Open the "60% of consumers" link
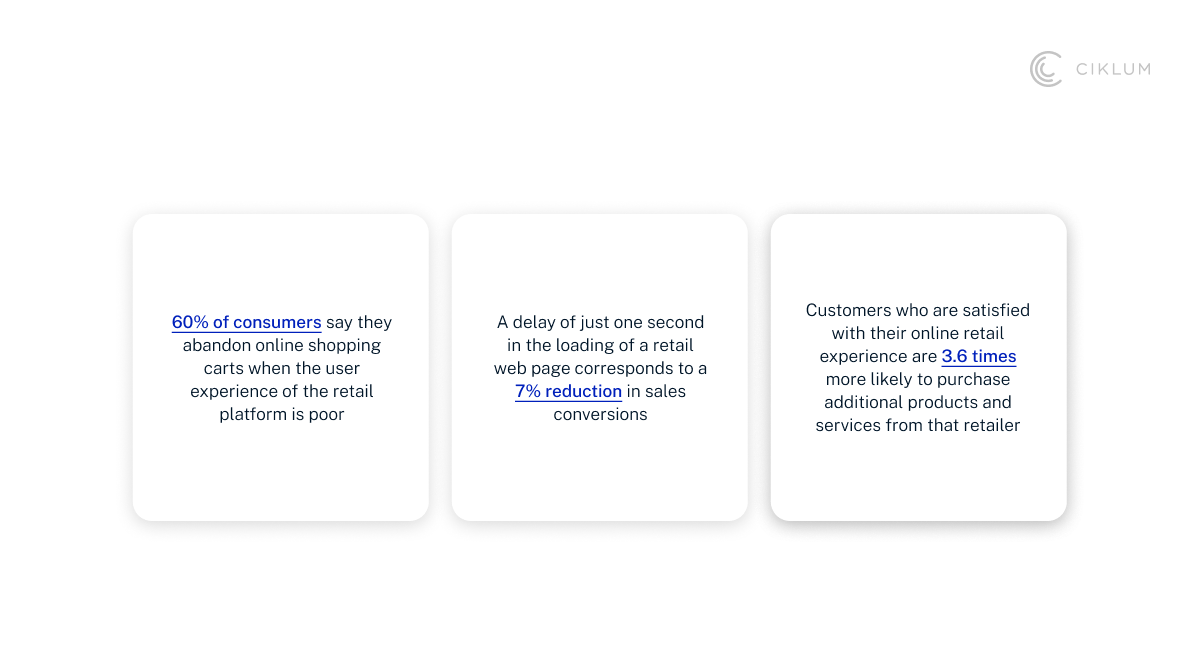The width and height of the screenshot is (1200, 665). 246,322
